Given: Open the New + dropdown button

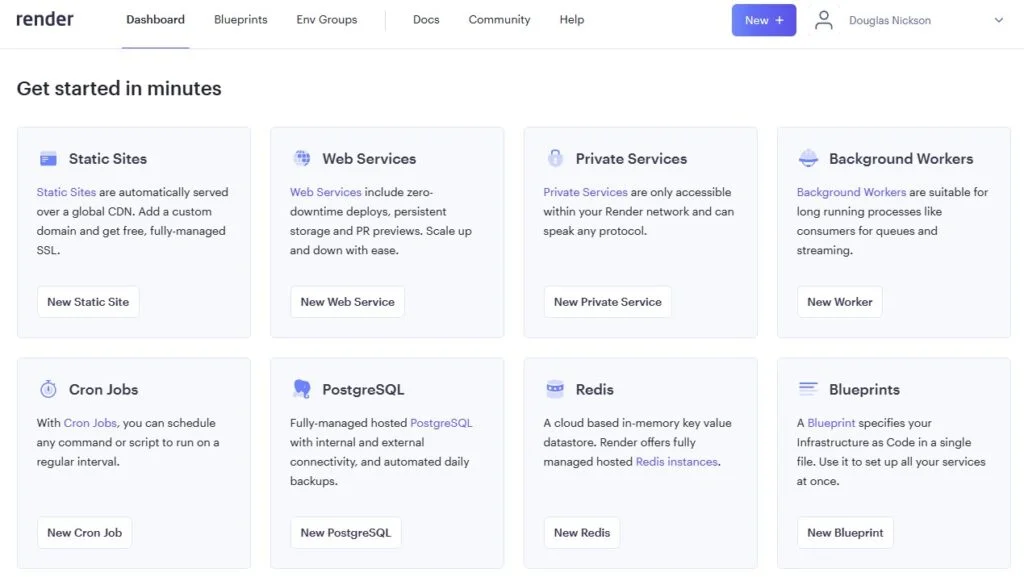Looking at the screenshot, I should (x=763, y=20).
